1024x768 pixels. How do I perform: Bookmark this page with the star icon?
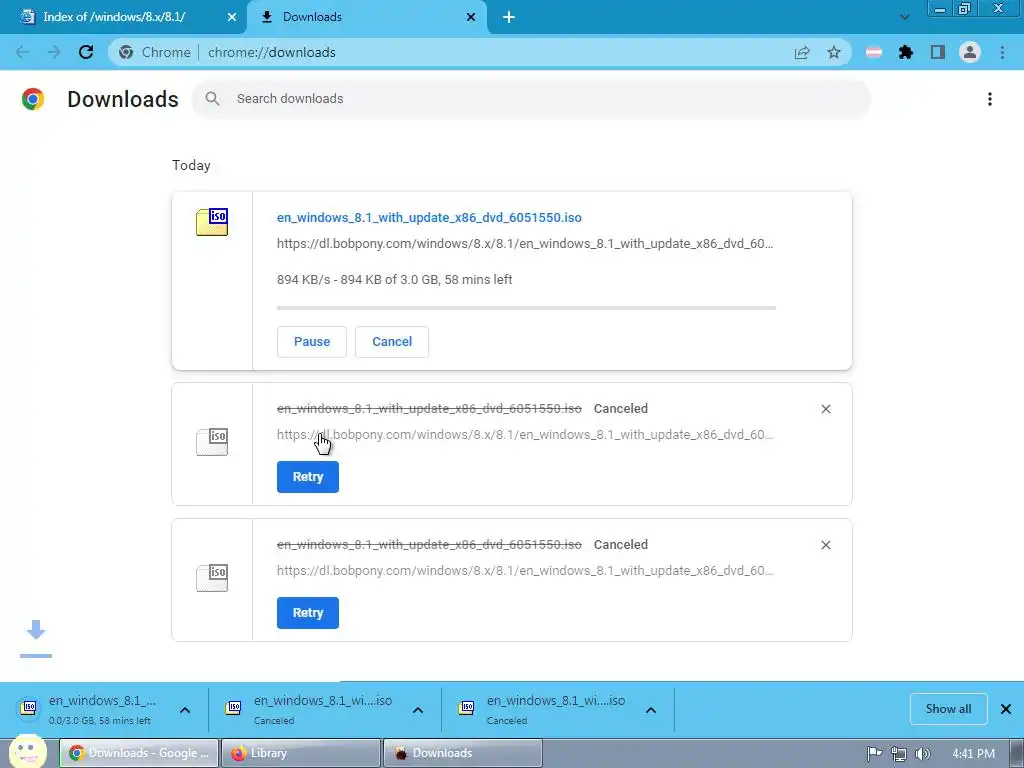(x=834, y=52)
